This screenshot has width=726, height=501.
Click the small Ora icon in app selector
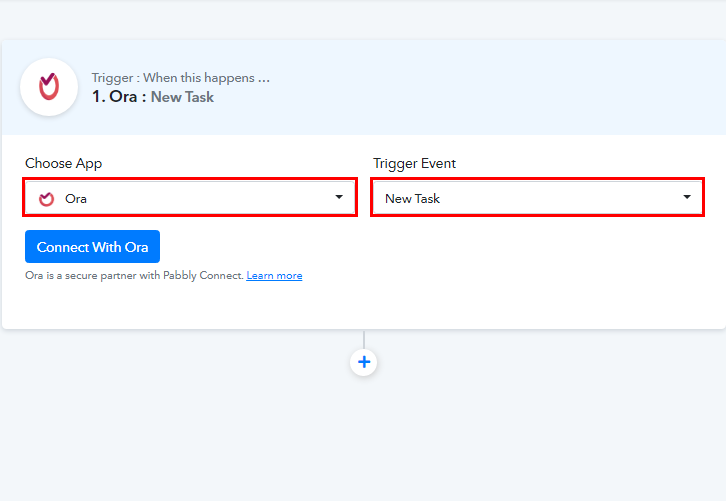(46, 199)
